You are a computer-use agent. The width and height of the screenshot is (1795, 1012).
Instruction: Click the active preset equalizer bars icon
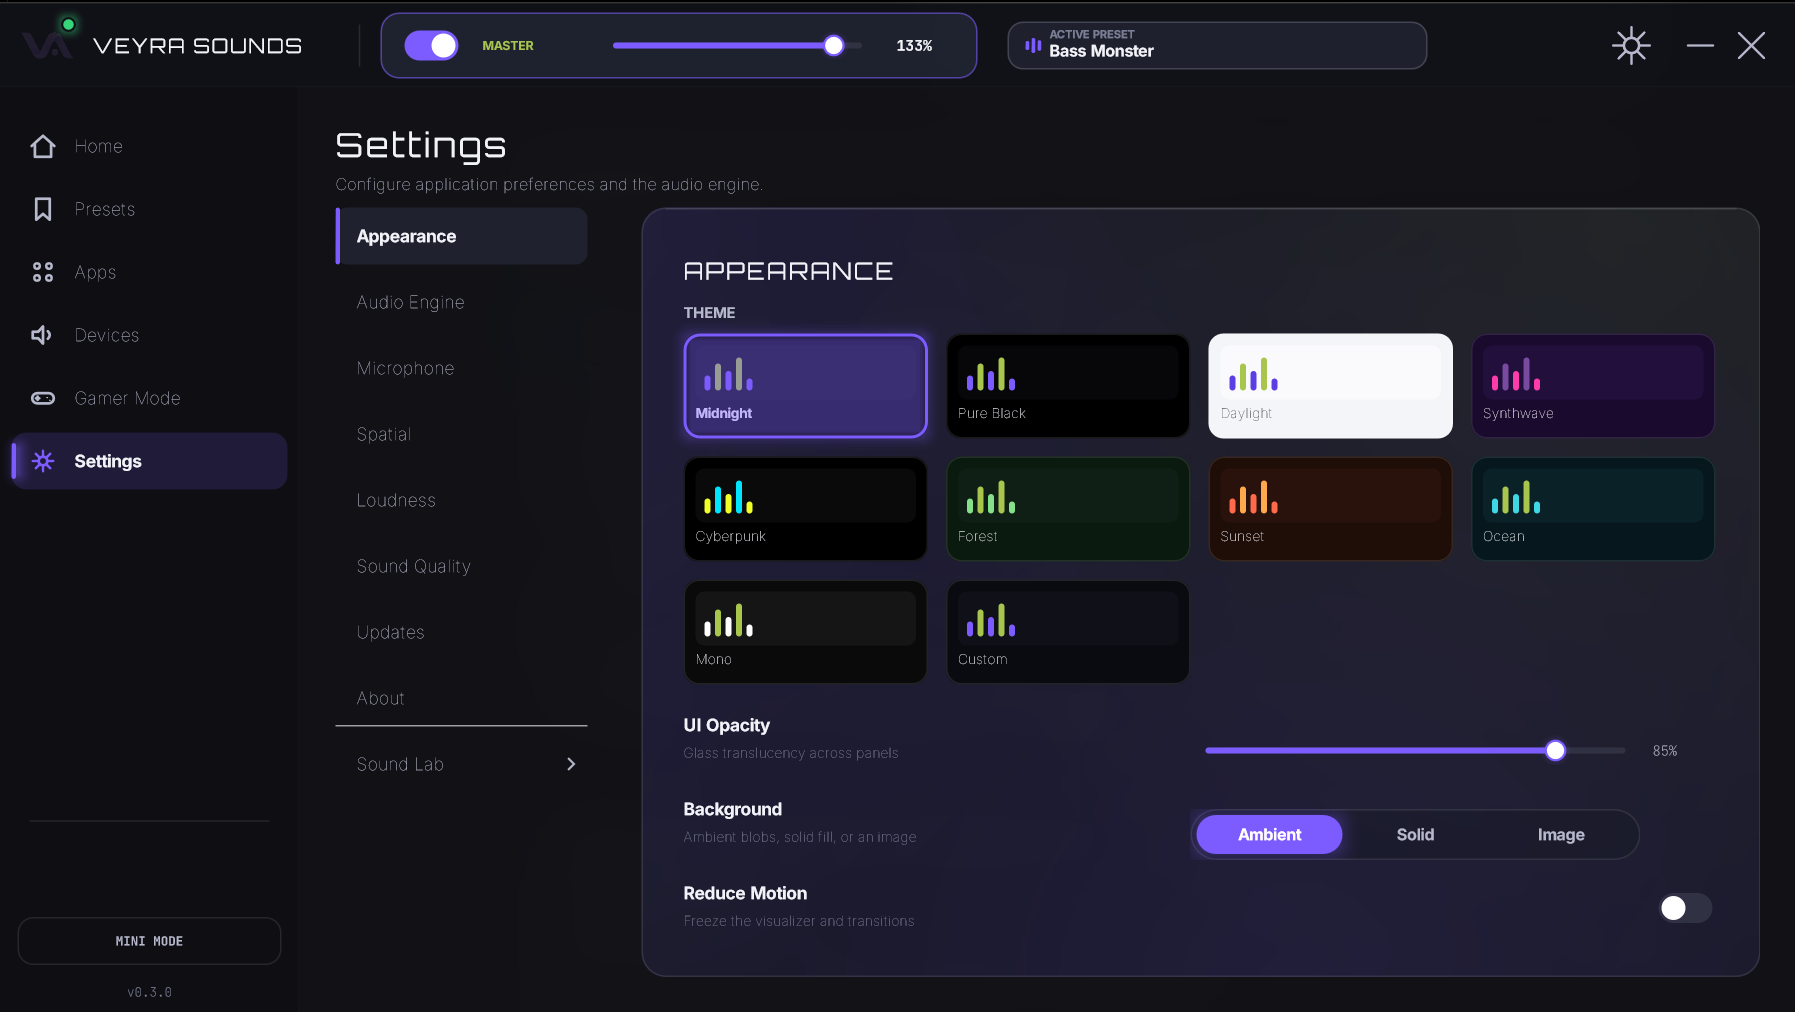[x=1033, y=46]
